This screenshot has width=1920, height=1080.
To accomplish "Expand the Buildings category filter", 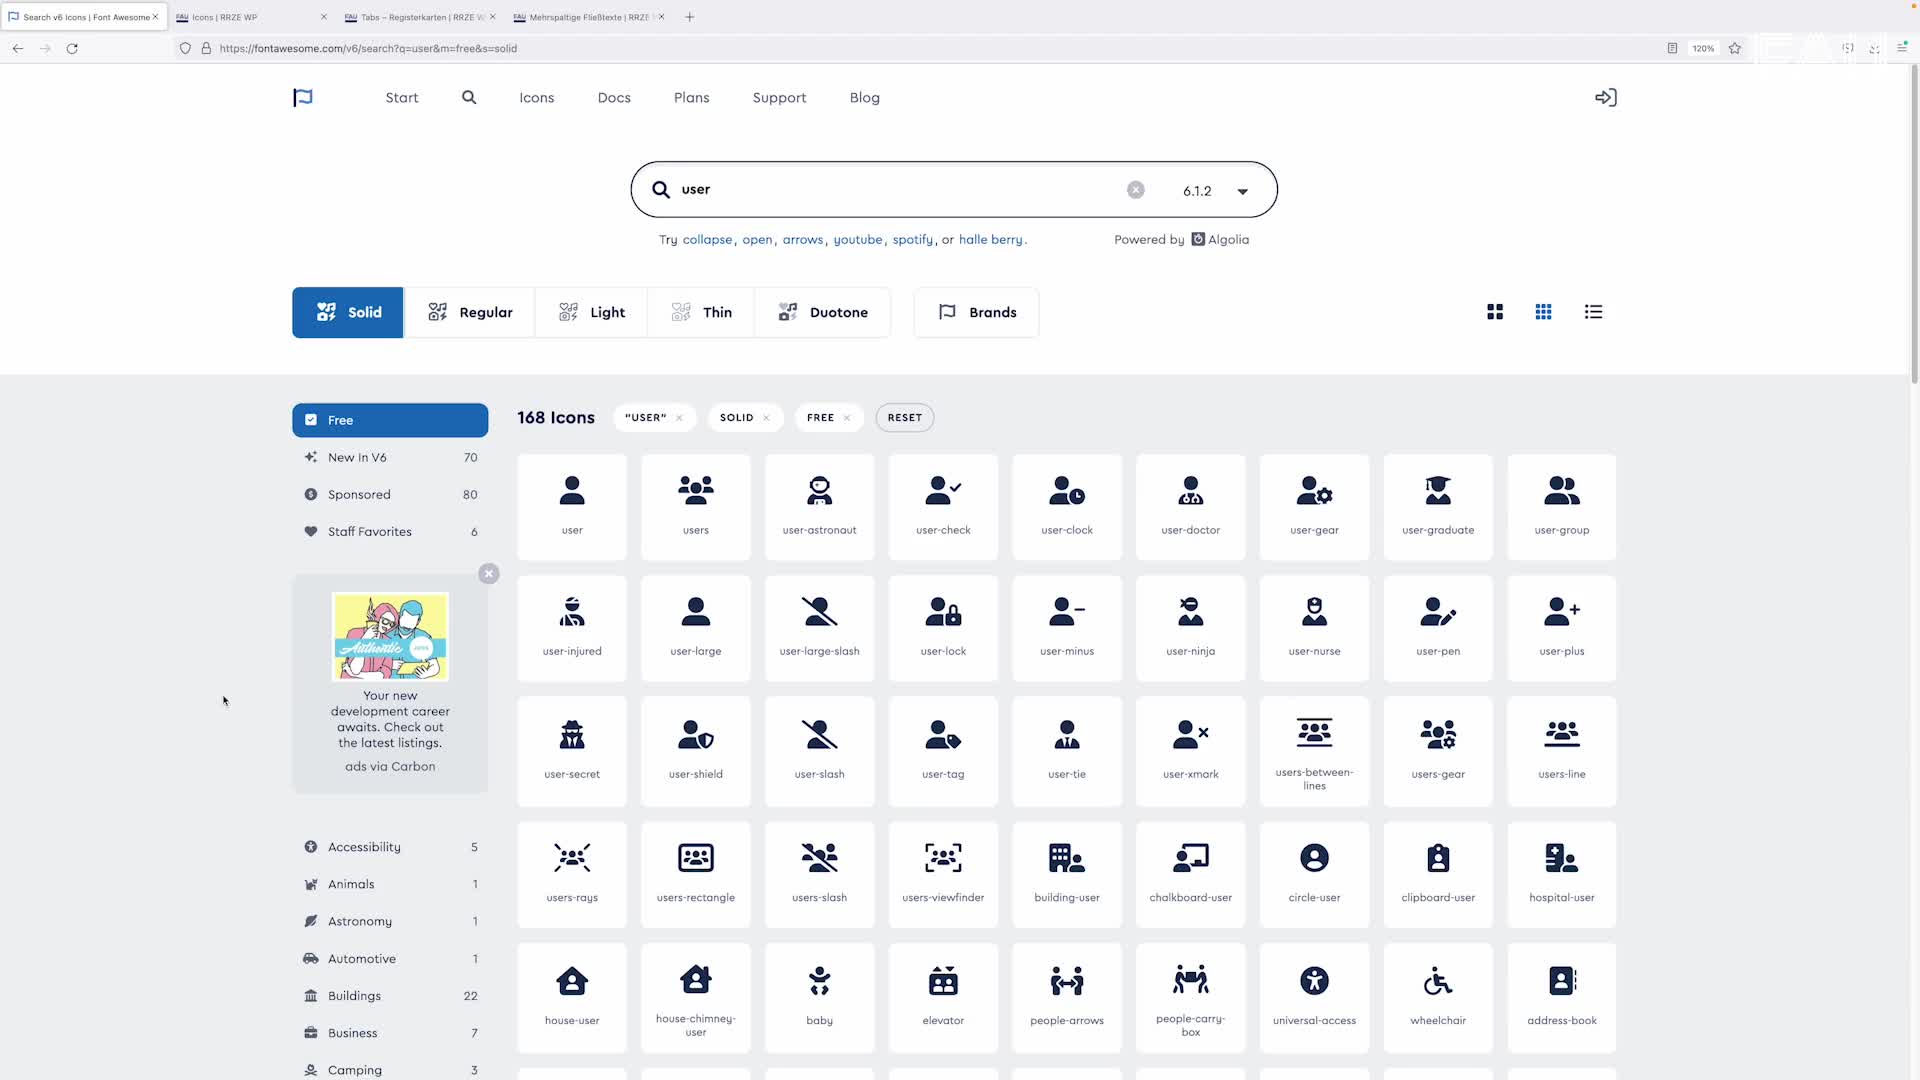I will click(354, 995).
